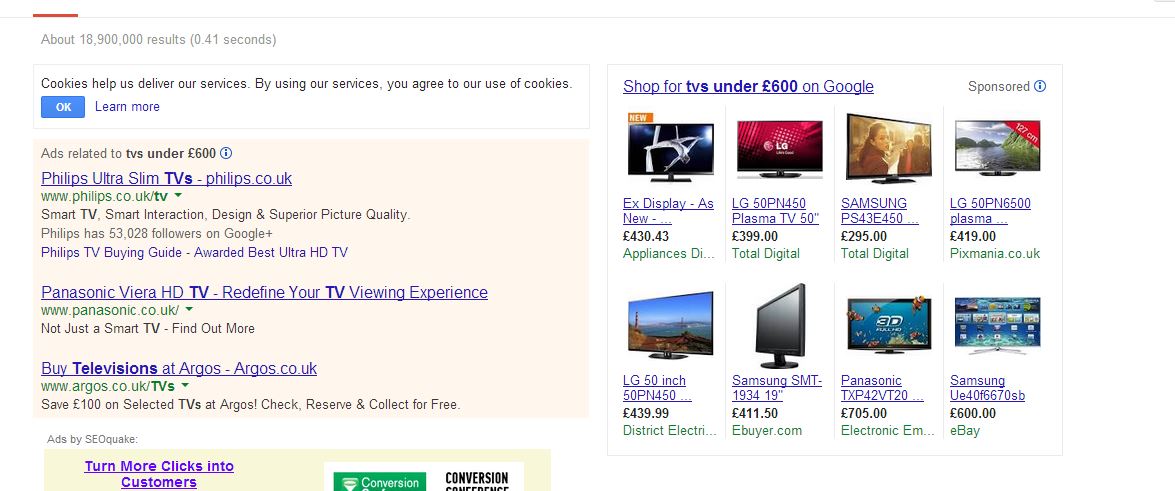The width and height of the screenshot is (1175, 491).
Task: Click the OK cookies button
Action: point(63,107)
